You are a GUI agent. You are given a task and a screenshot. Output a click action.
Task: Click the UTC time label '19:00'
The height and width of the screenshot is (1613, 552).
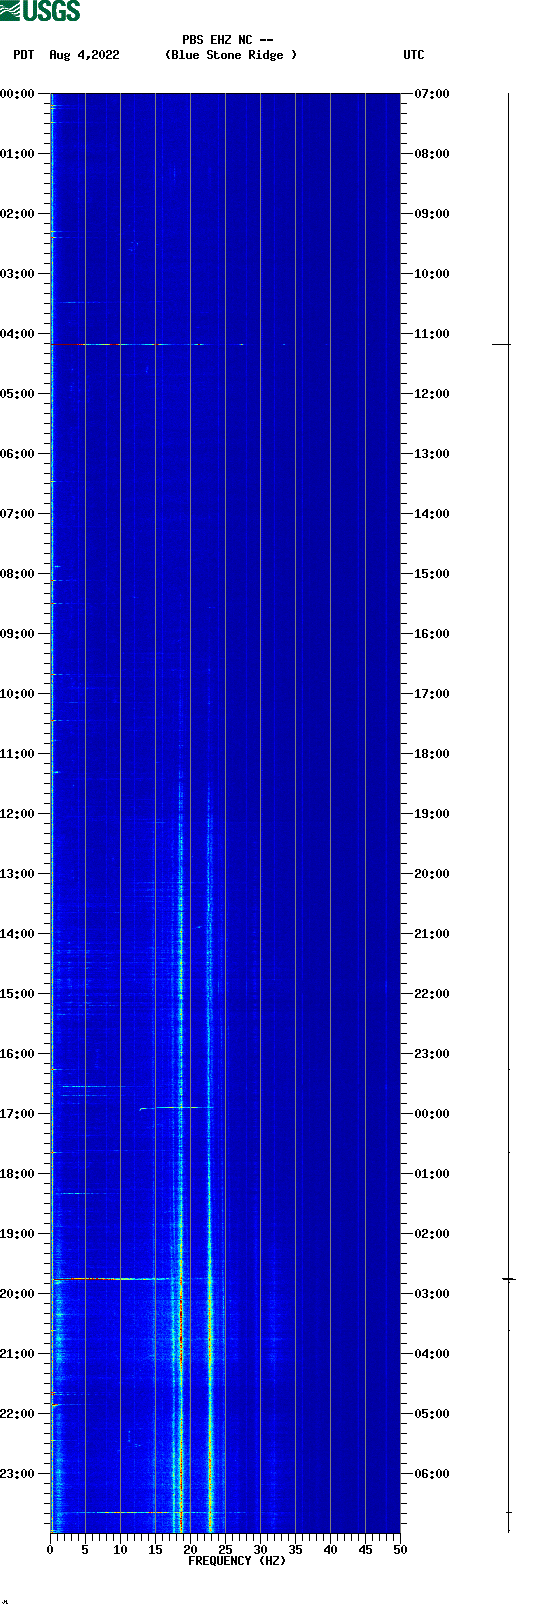coord(432,814)
